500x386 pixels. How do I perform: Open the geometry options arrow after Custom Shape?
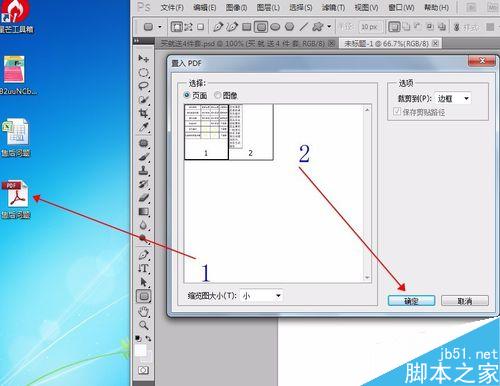point(329,27)
